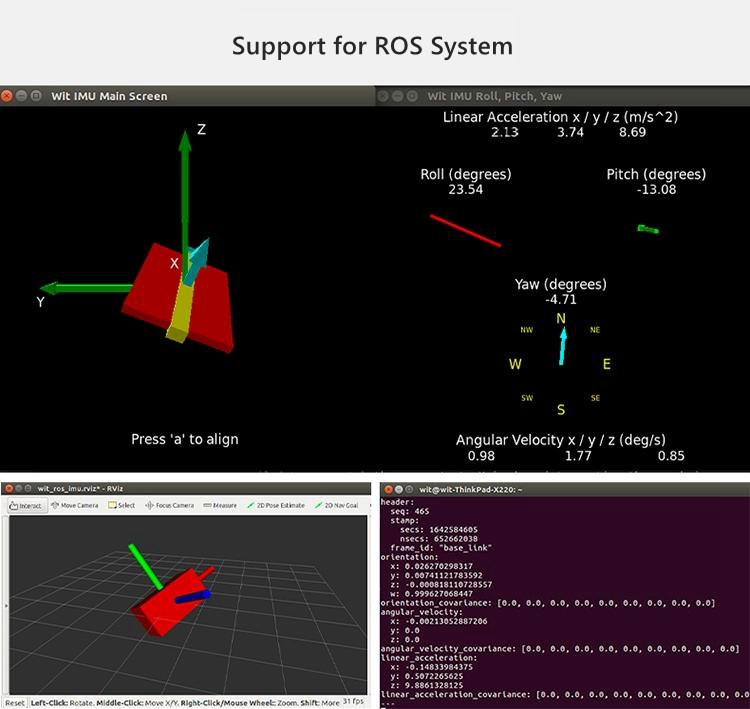Click the green Z axis arrow head
The height and width of the screenshot is (709, 750).
(x=185, y=138)
